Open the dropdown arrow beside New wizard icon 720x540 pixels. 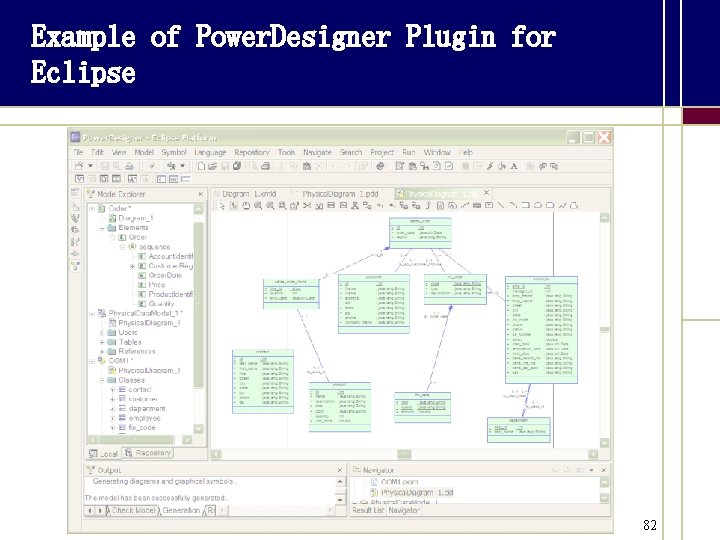click(x=90, y=166)
